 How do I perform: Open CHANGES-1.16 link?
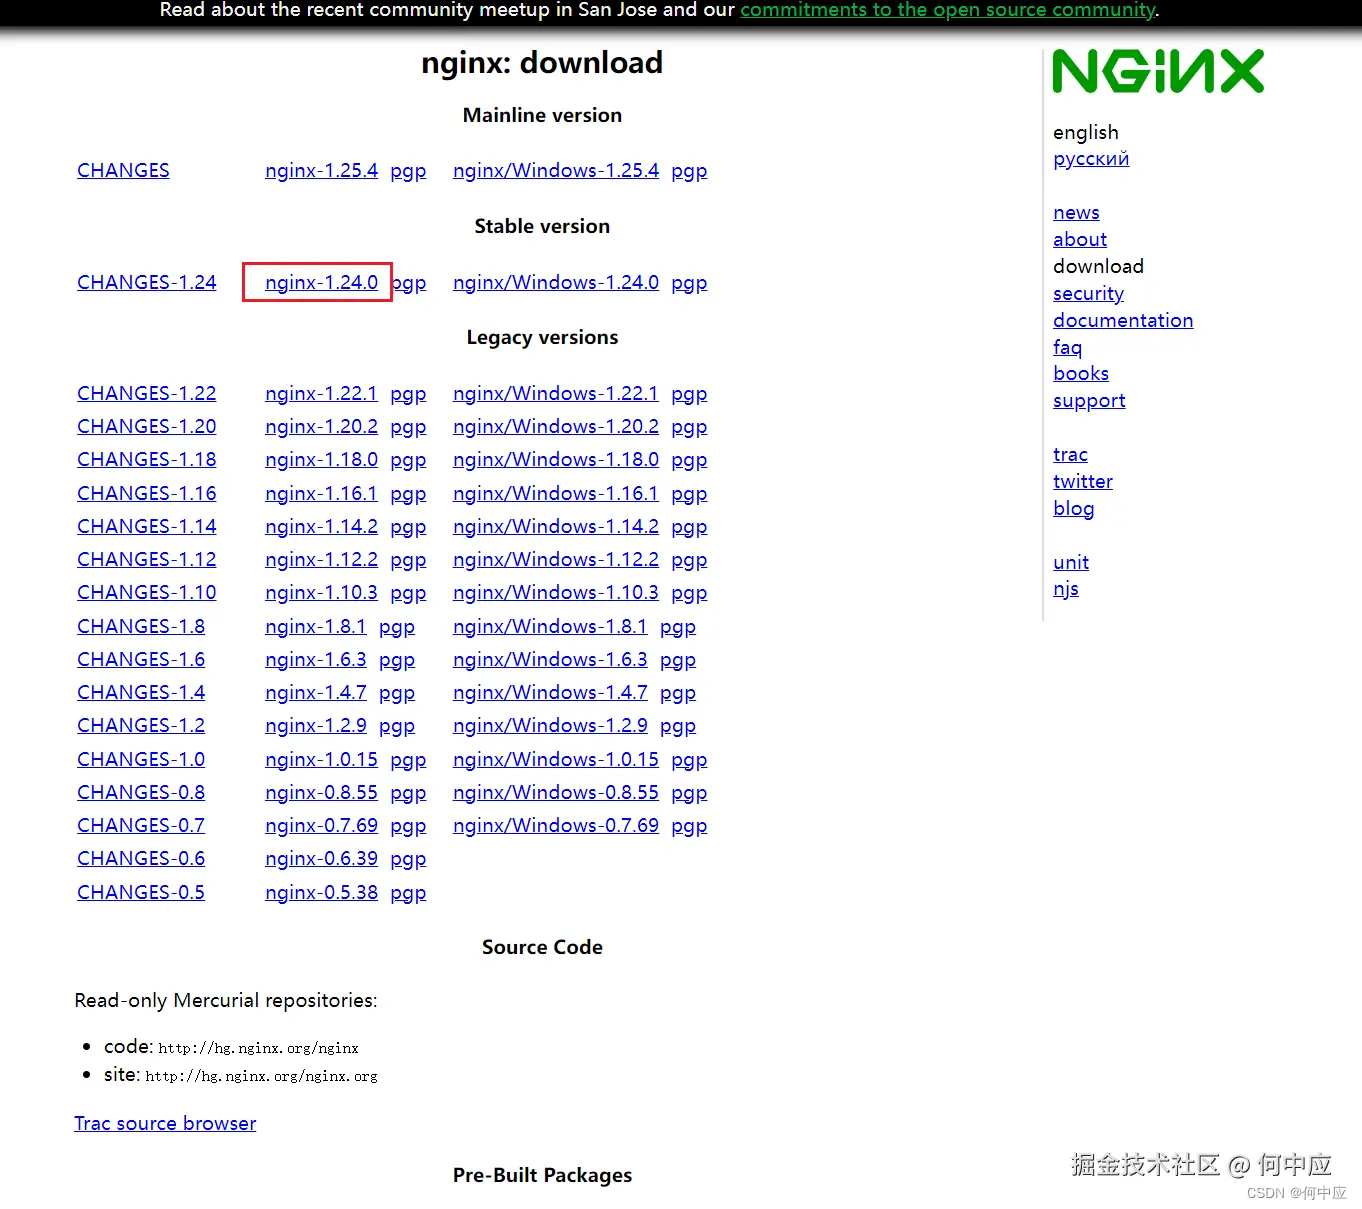tap(147, 494)
